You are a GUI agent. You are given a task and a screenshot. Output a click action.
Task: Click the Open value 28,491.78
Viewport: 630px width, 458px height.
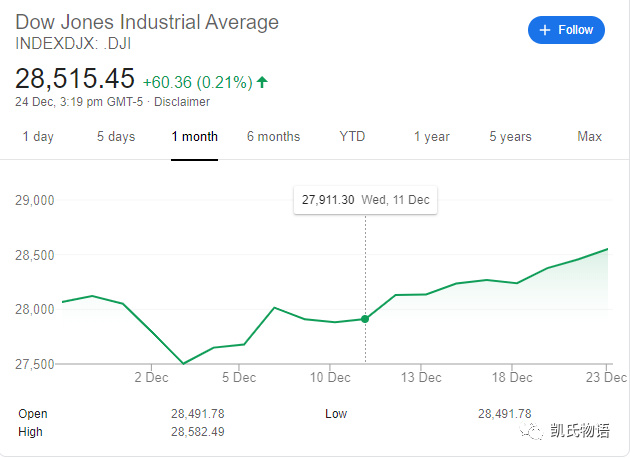click(198, 414)
